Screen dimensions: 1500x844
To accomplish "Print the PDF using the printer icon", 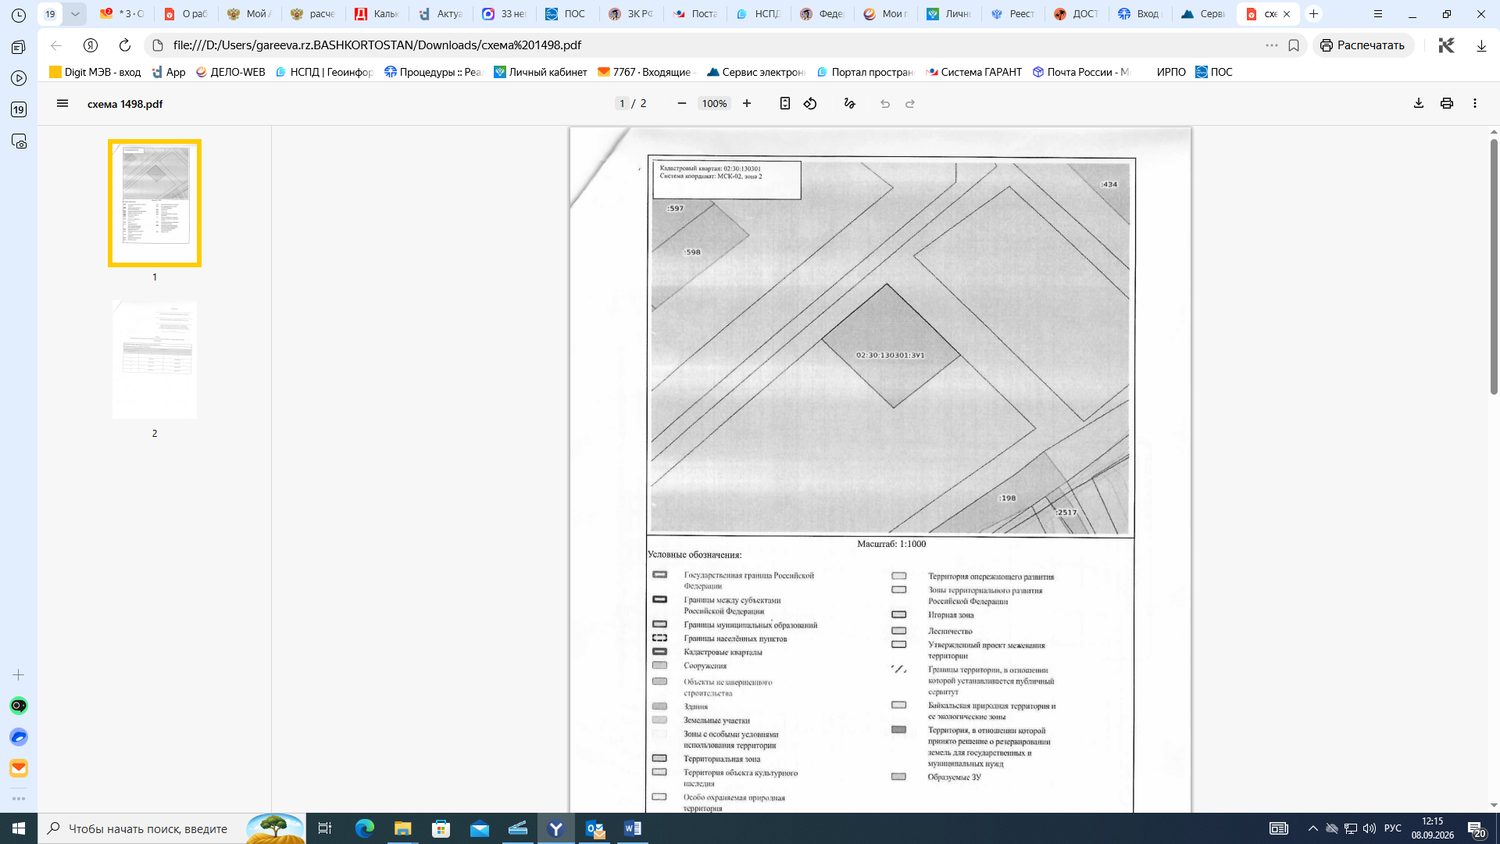I will point(1446,103).
